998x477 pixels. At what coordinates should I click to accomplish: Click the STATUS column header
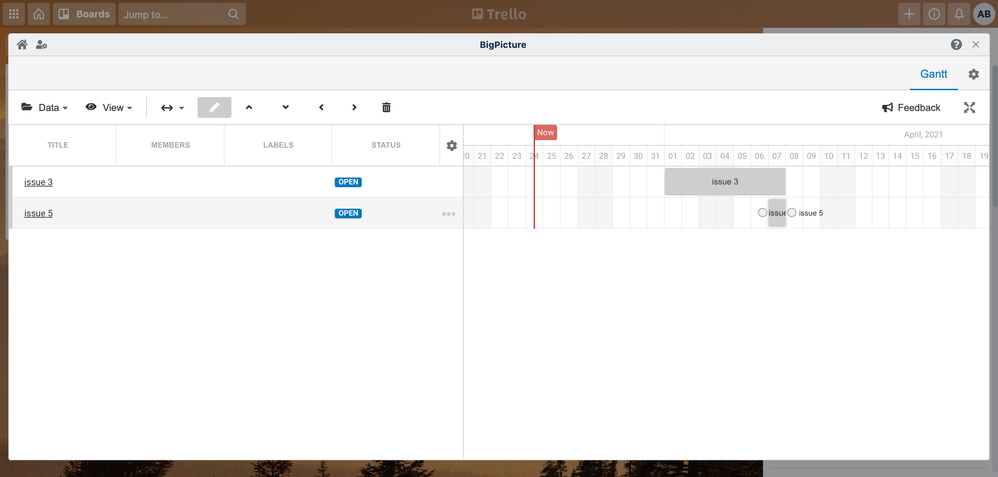[386, 145]
